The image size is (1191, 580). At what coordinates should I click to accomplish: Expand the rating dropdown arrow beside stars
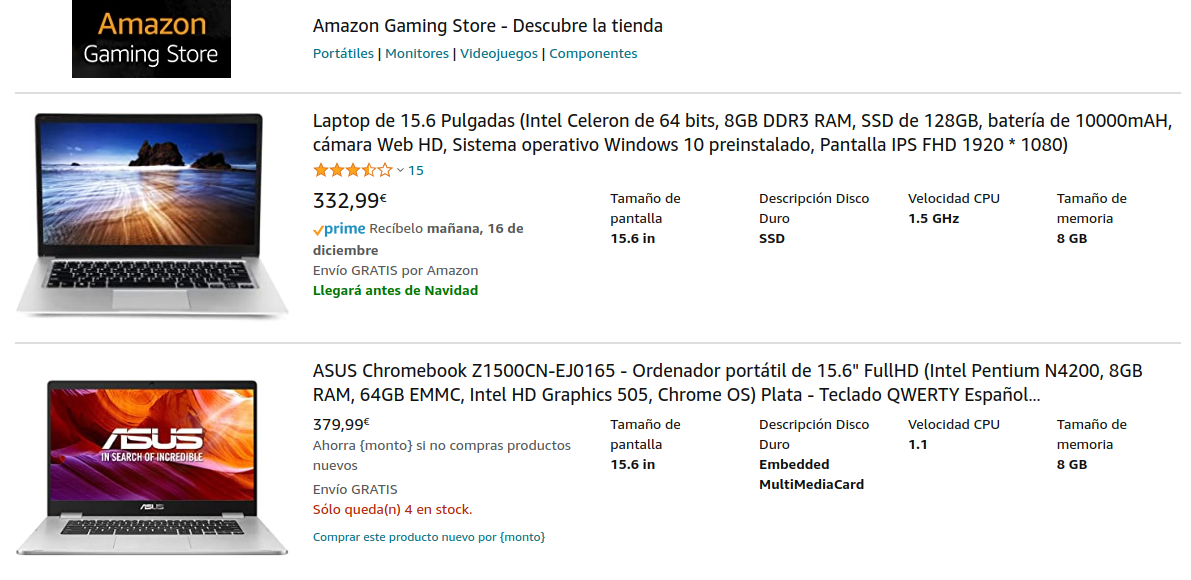(401, 171)
